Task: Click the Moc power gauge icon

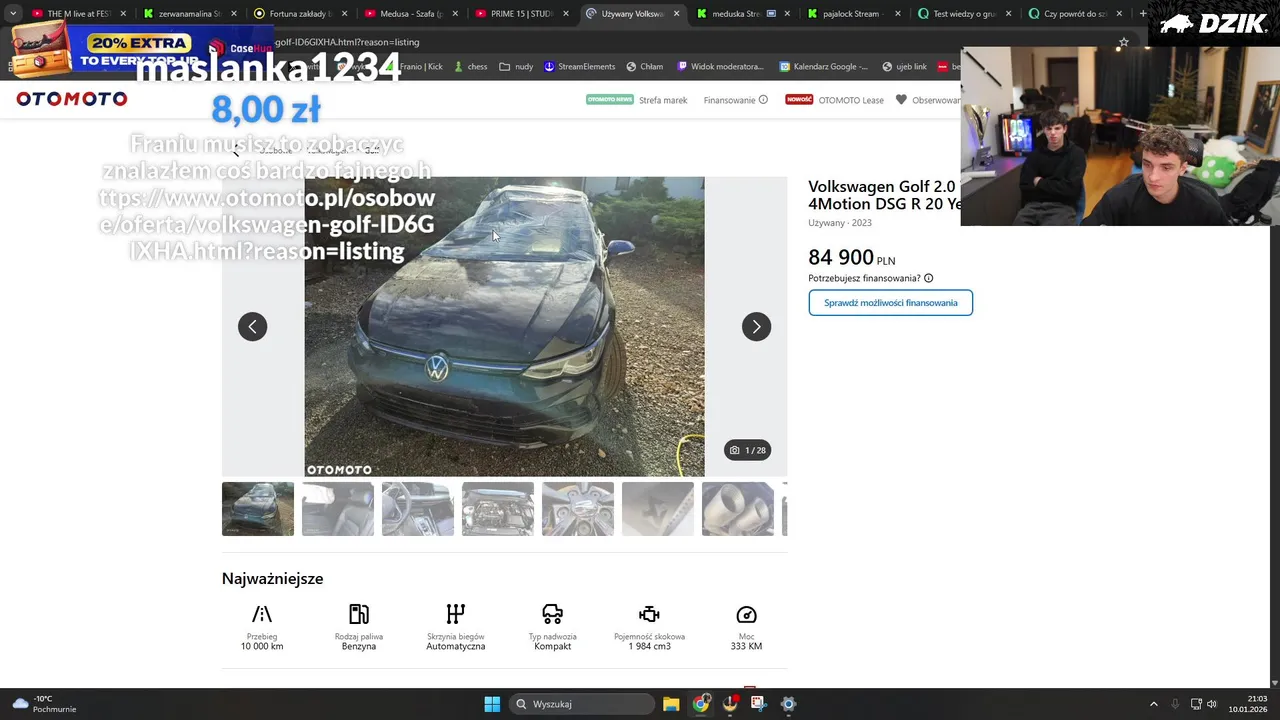Action: coord(746,614)
